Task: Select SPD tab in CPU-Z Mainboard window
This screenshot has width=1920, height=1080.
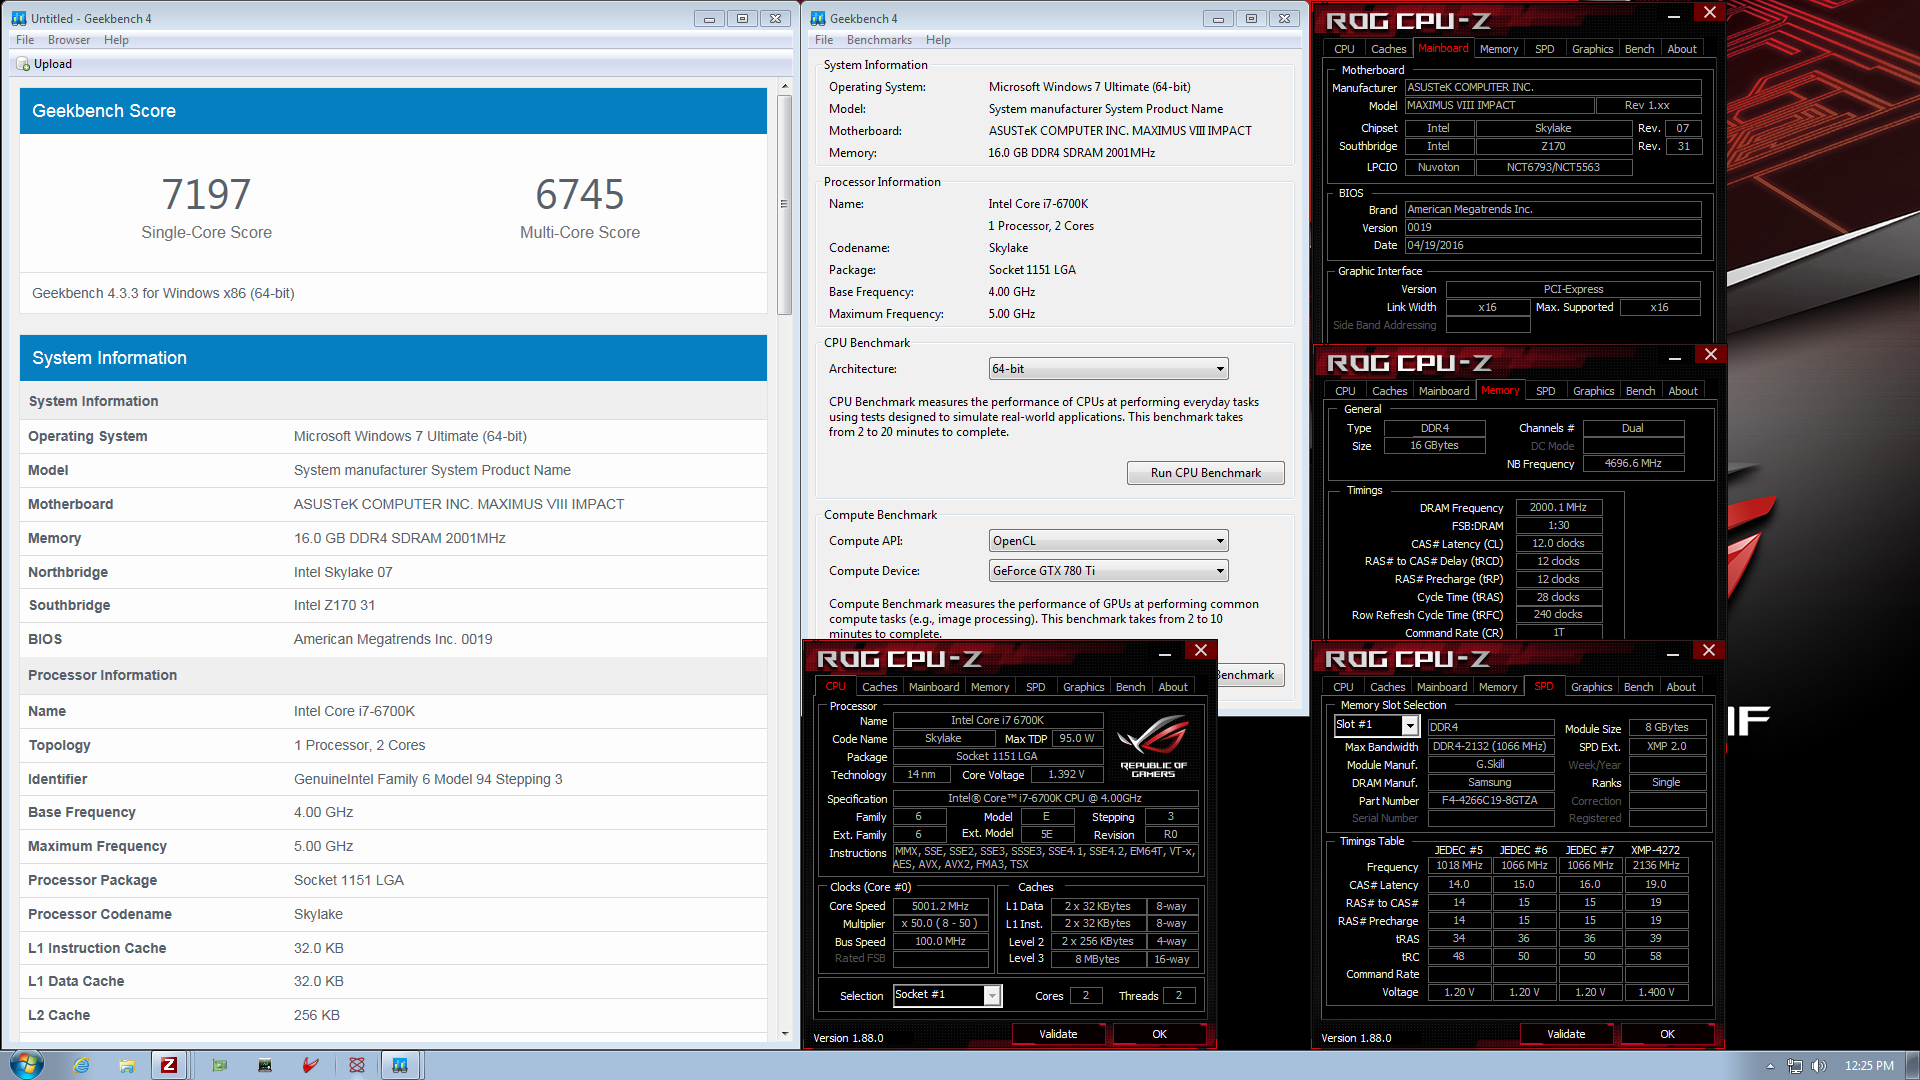Action: pos(1544,49)
